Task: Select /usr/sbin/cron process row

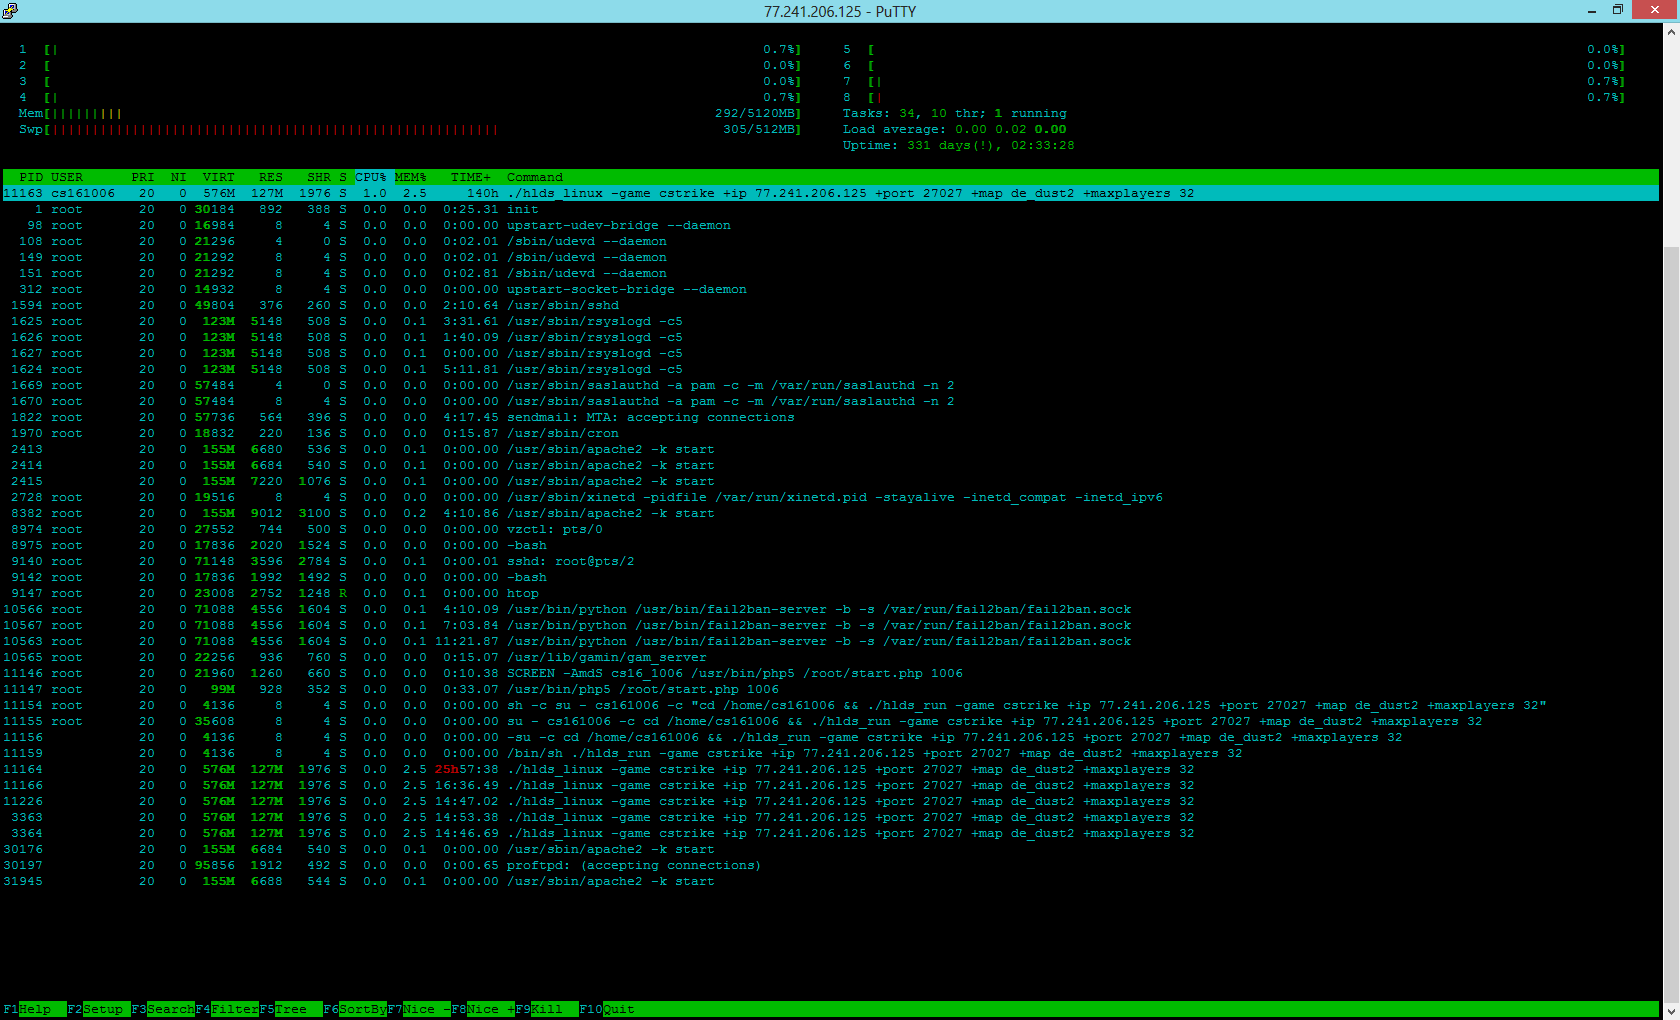Action: point(830,433)
